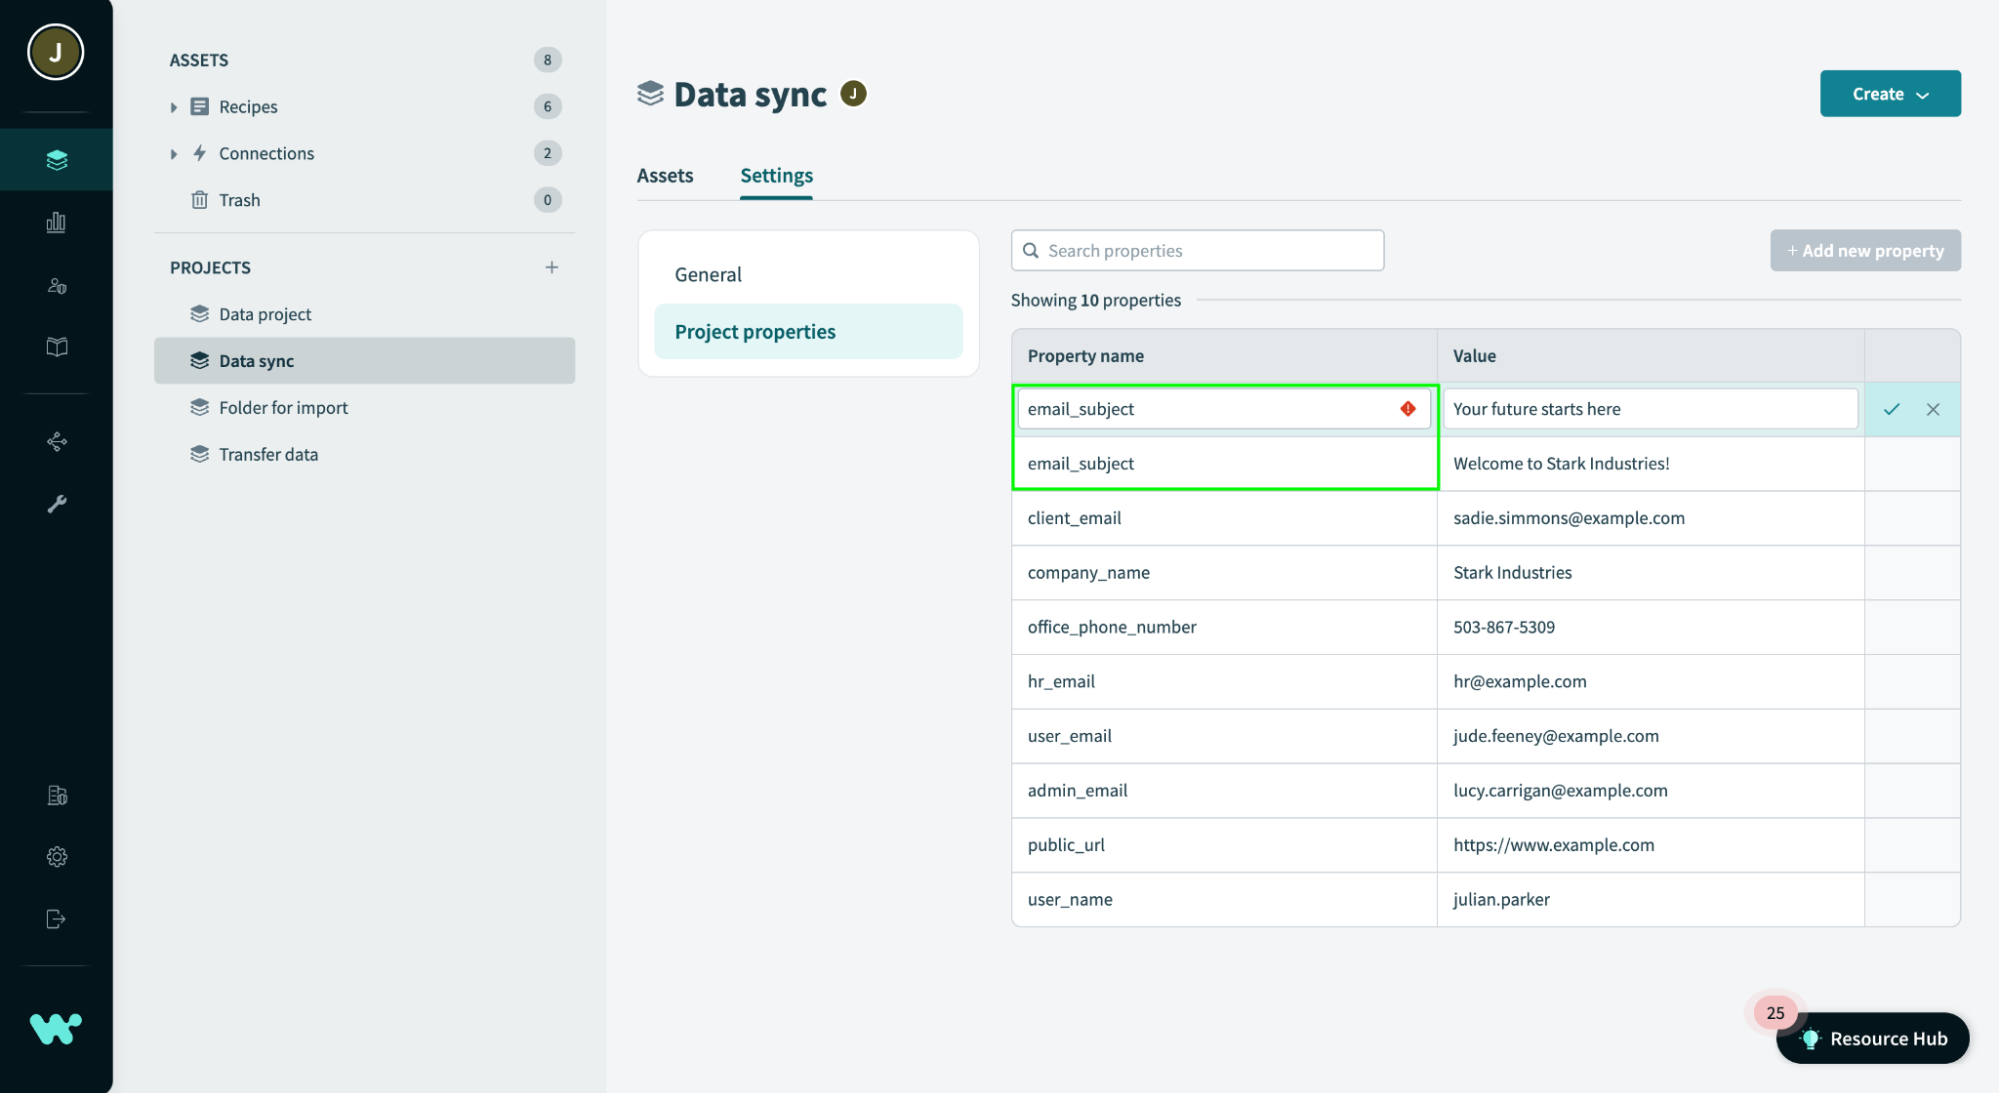The width and height of the screenshot is (1999, 1094).
Task: Select the Assets tab
Action: click(x=665, y=175)
